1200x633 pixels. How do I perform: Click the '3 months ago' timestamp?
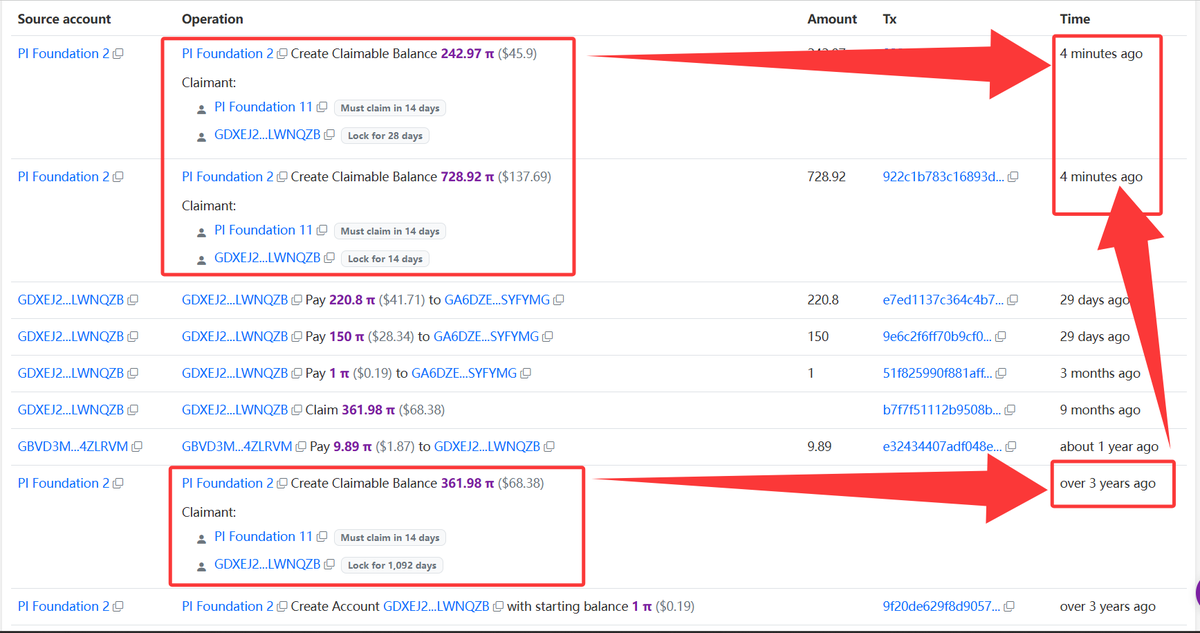[x=1100, y=374]
